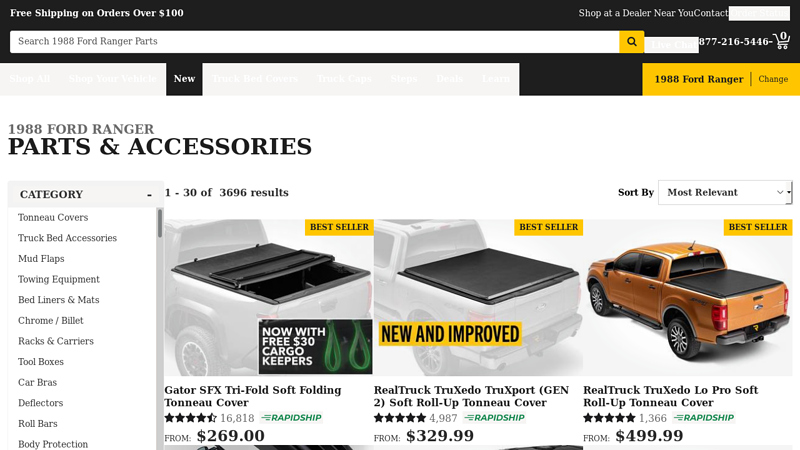Image resolution: width=800 pixels, height=450 pixels.
Task: Change the 1988 Ford Ranger vehicle
Action: click(x=773, y=79)
